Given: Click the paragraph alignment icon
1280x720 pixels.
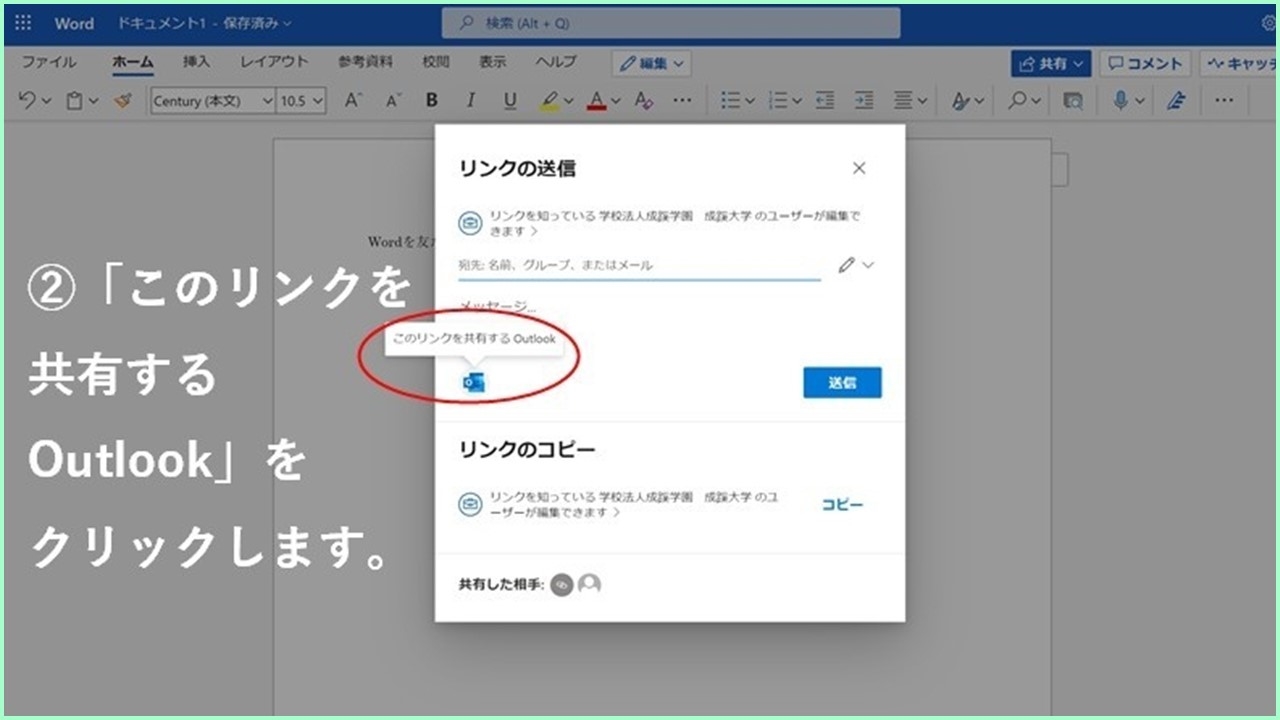Looking at the screenshot, I should click(x=903, y=100).
